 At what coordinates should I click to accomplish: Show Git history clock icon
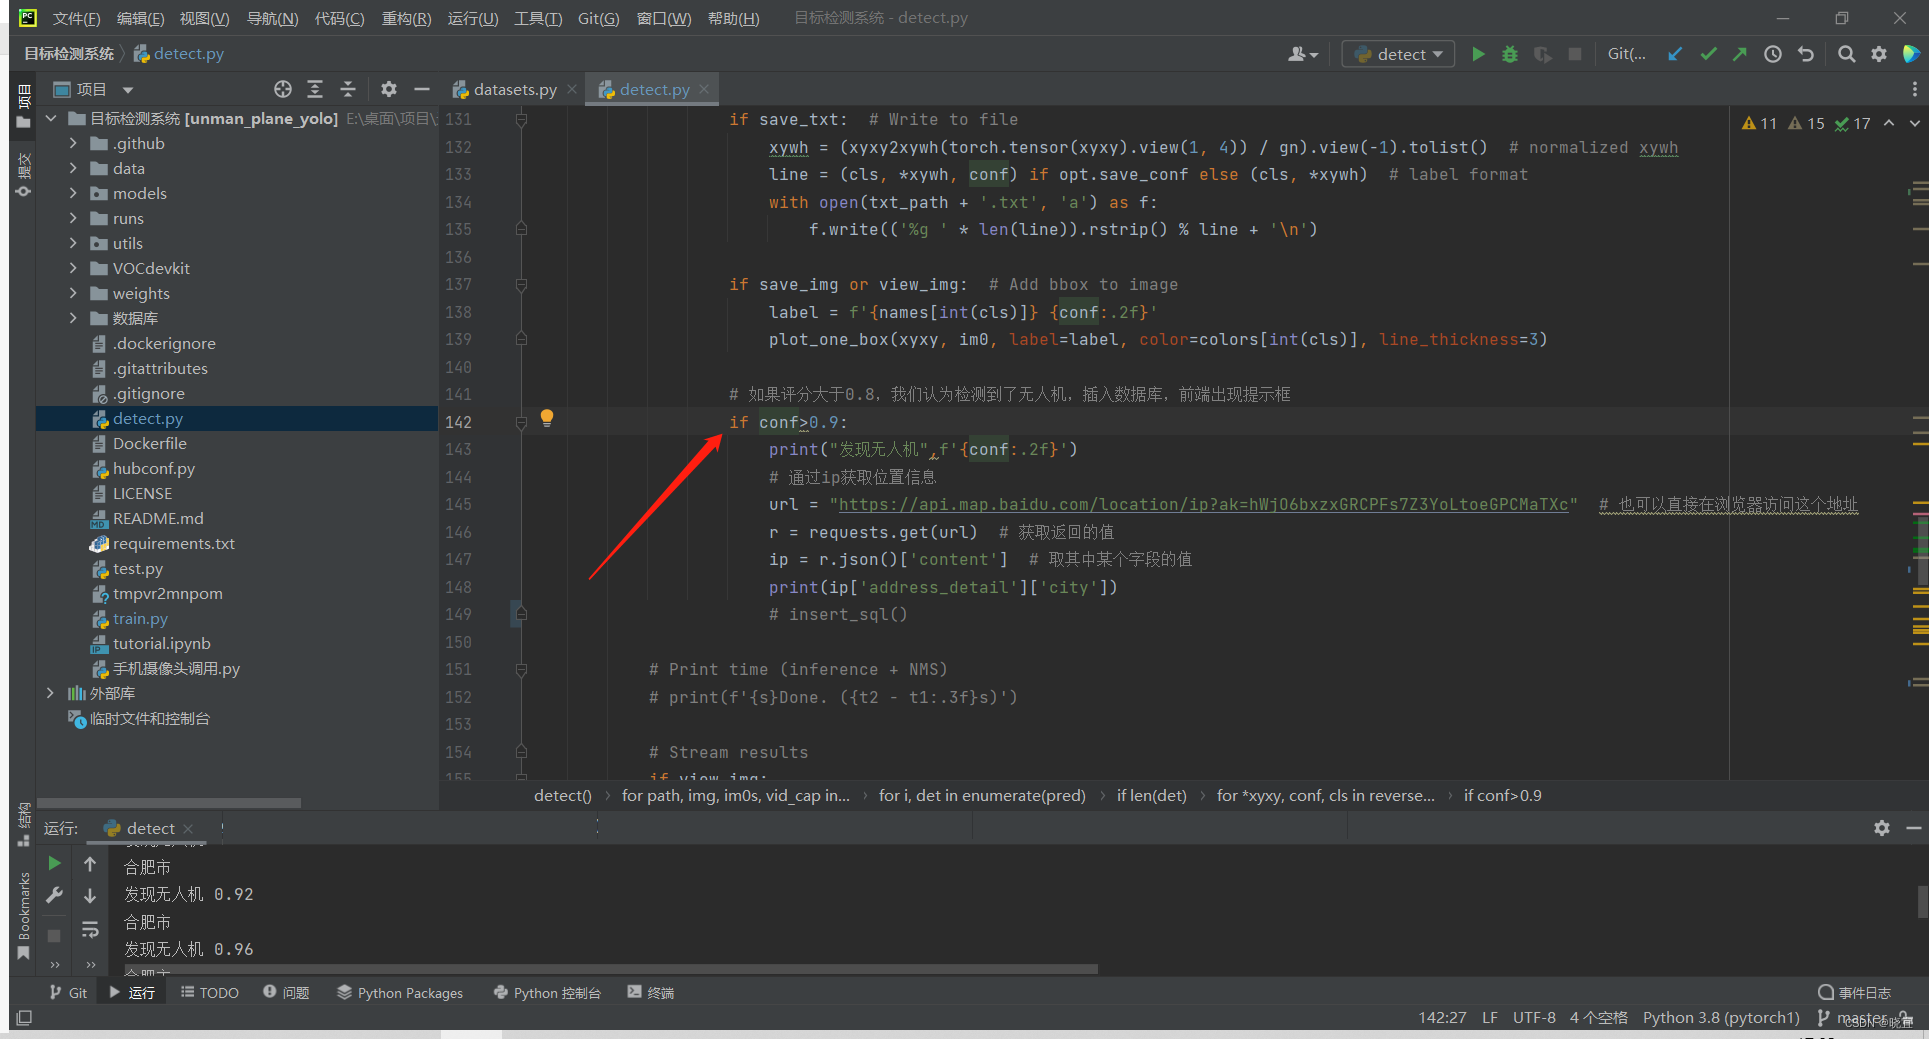click(1772, 54)
